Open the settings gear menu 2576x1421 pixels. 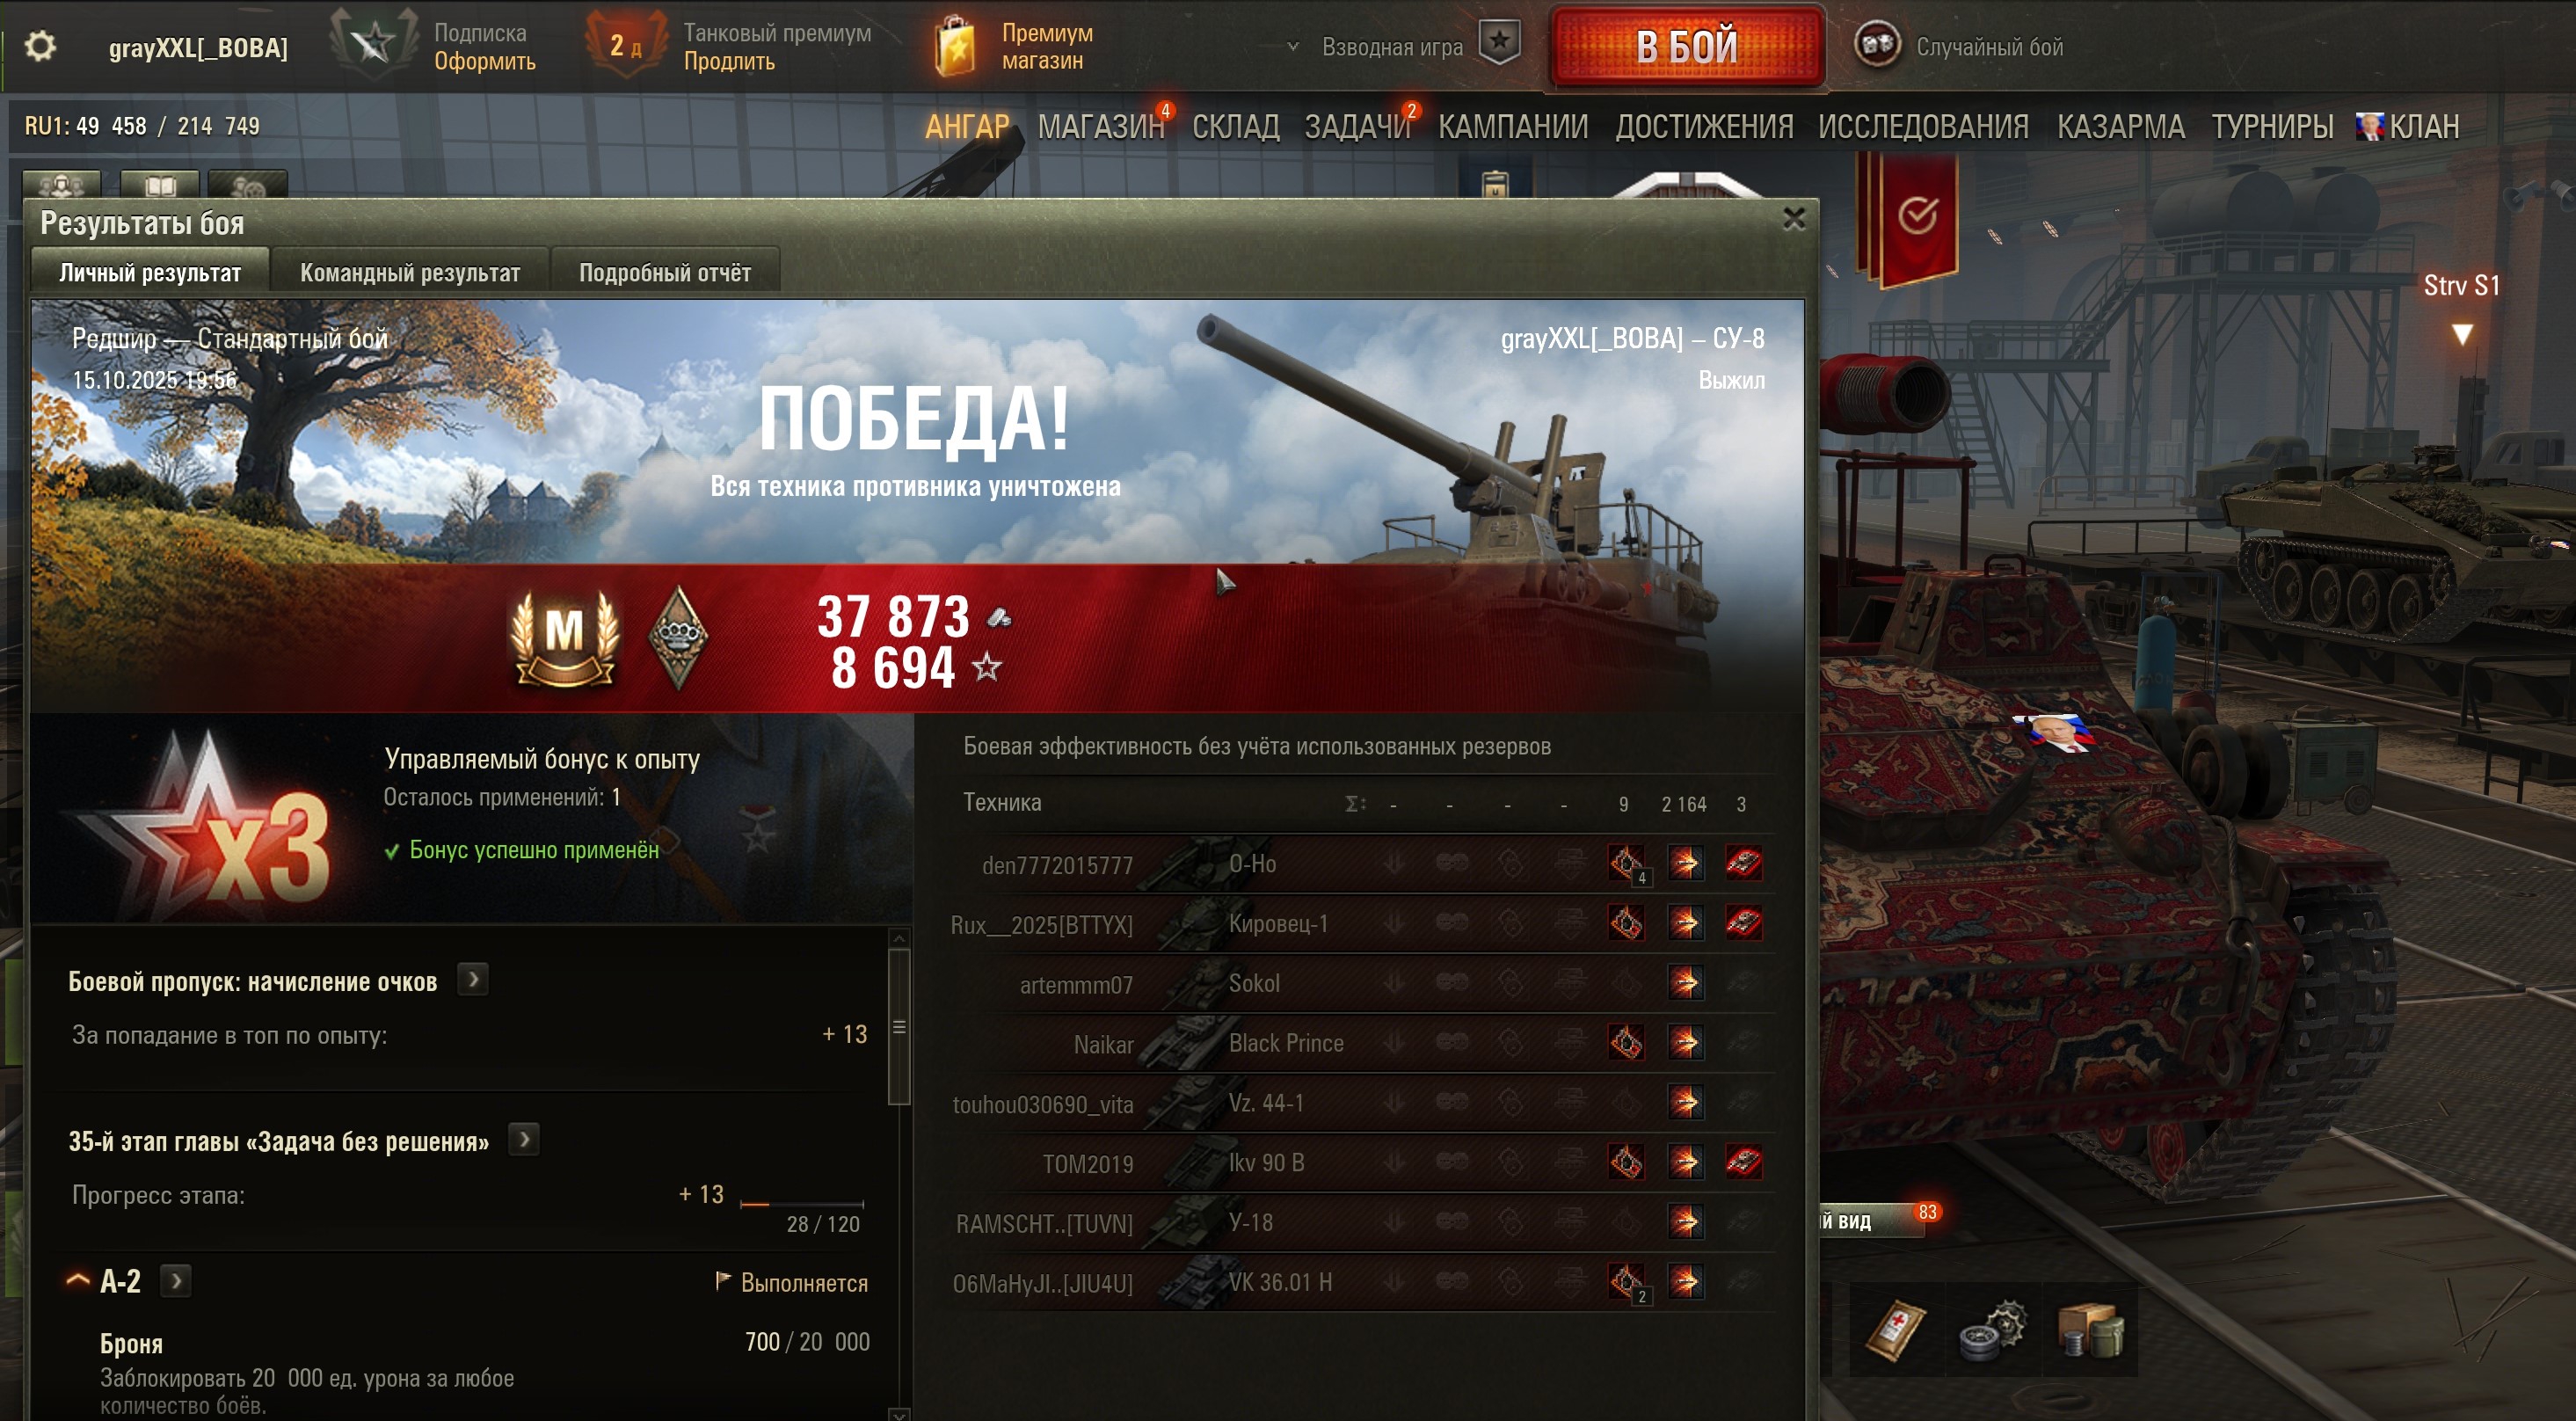[40, 46]
